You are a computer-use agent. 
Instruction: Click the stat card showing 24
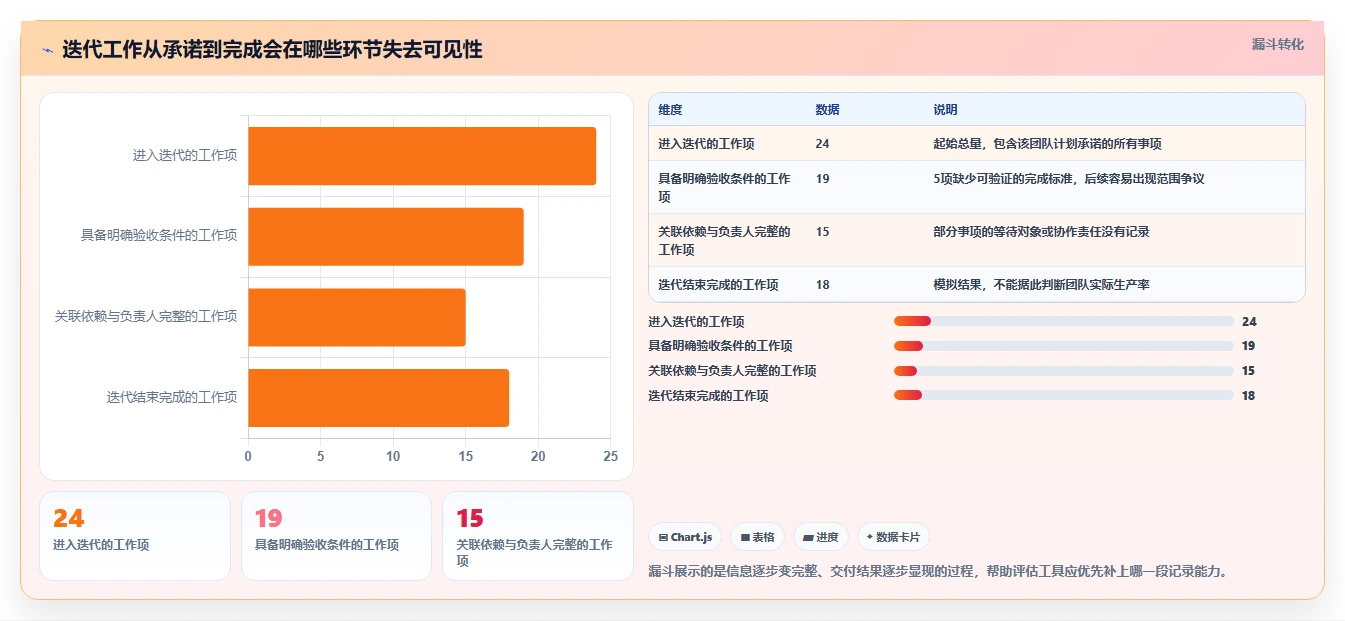[x=135, y=536]
